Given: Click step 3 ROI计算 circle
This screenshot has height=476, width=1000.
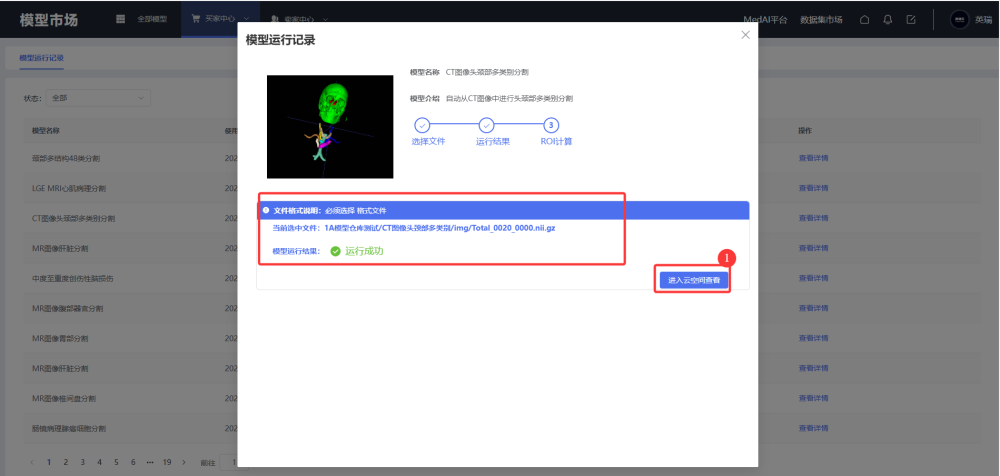Looking at the screenshot, I should point(551,125).
